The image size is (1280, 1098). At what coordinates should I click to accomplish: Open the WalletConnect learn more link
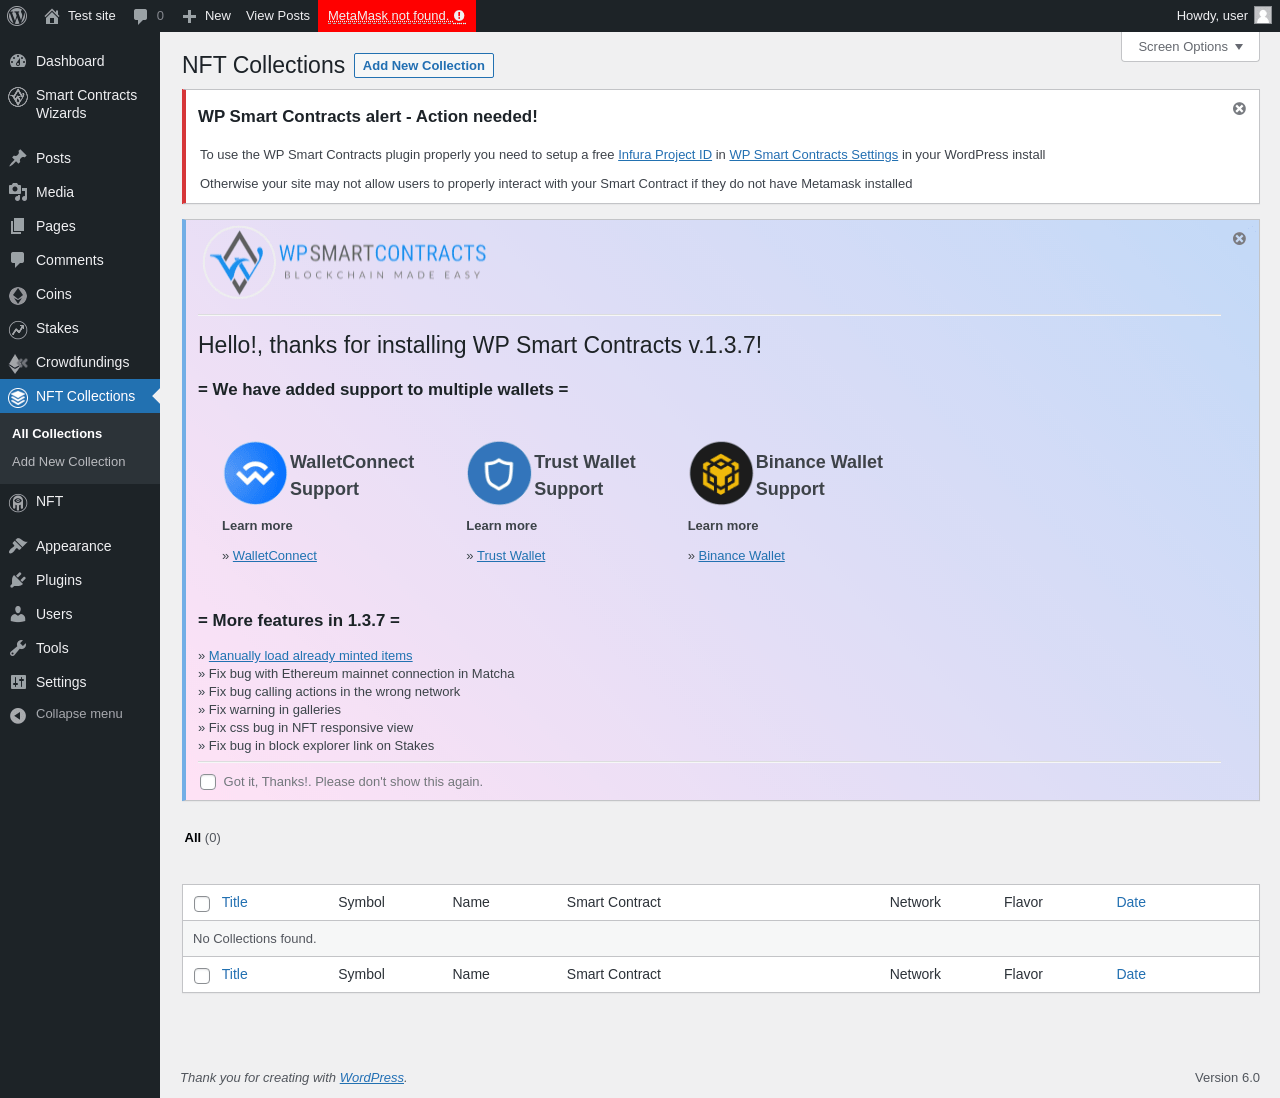point(275,556)
